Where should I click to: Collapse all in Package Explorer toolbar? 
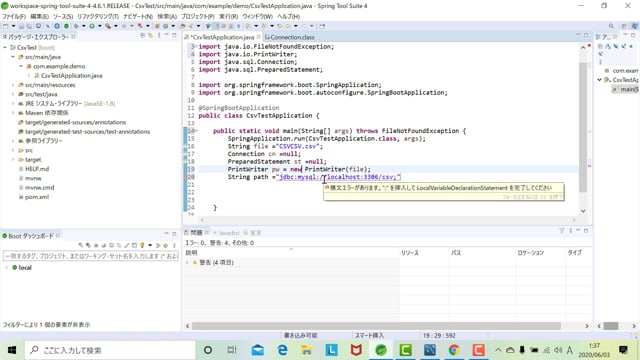(x=142, y=36)
